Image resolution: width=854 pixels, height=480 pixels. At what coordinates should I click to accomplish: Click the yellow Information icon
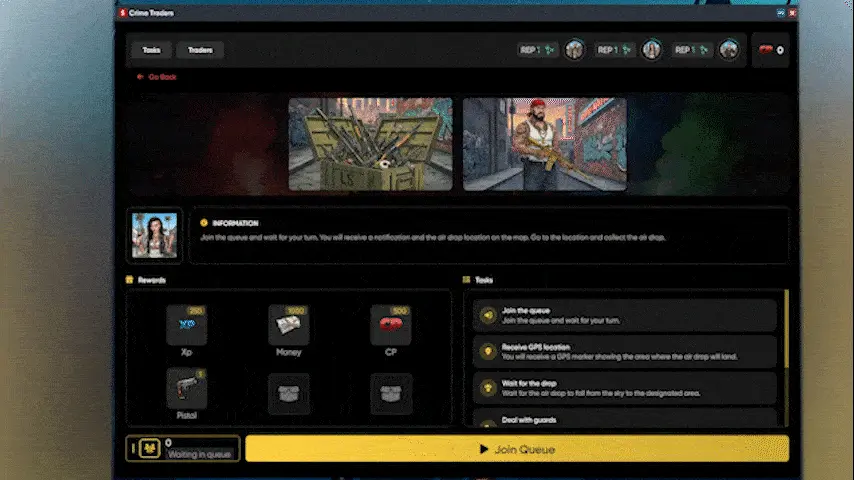click(204, 223)
